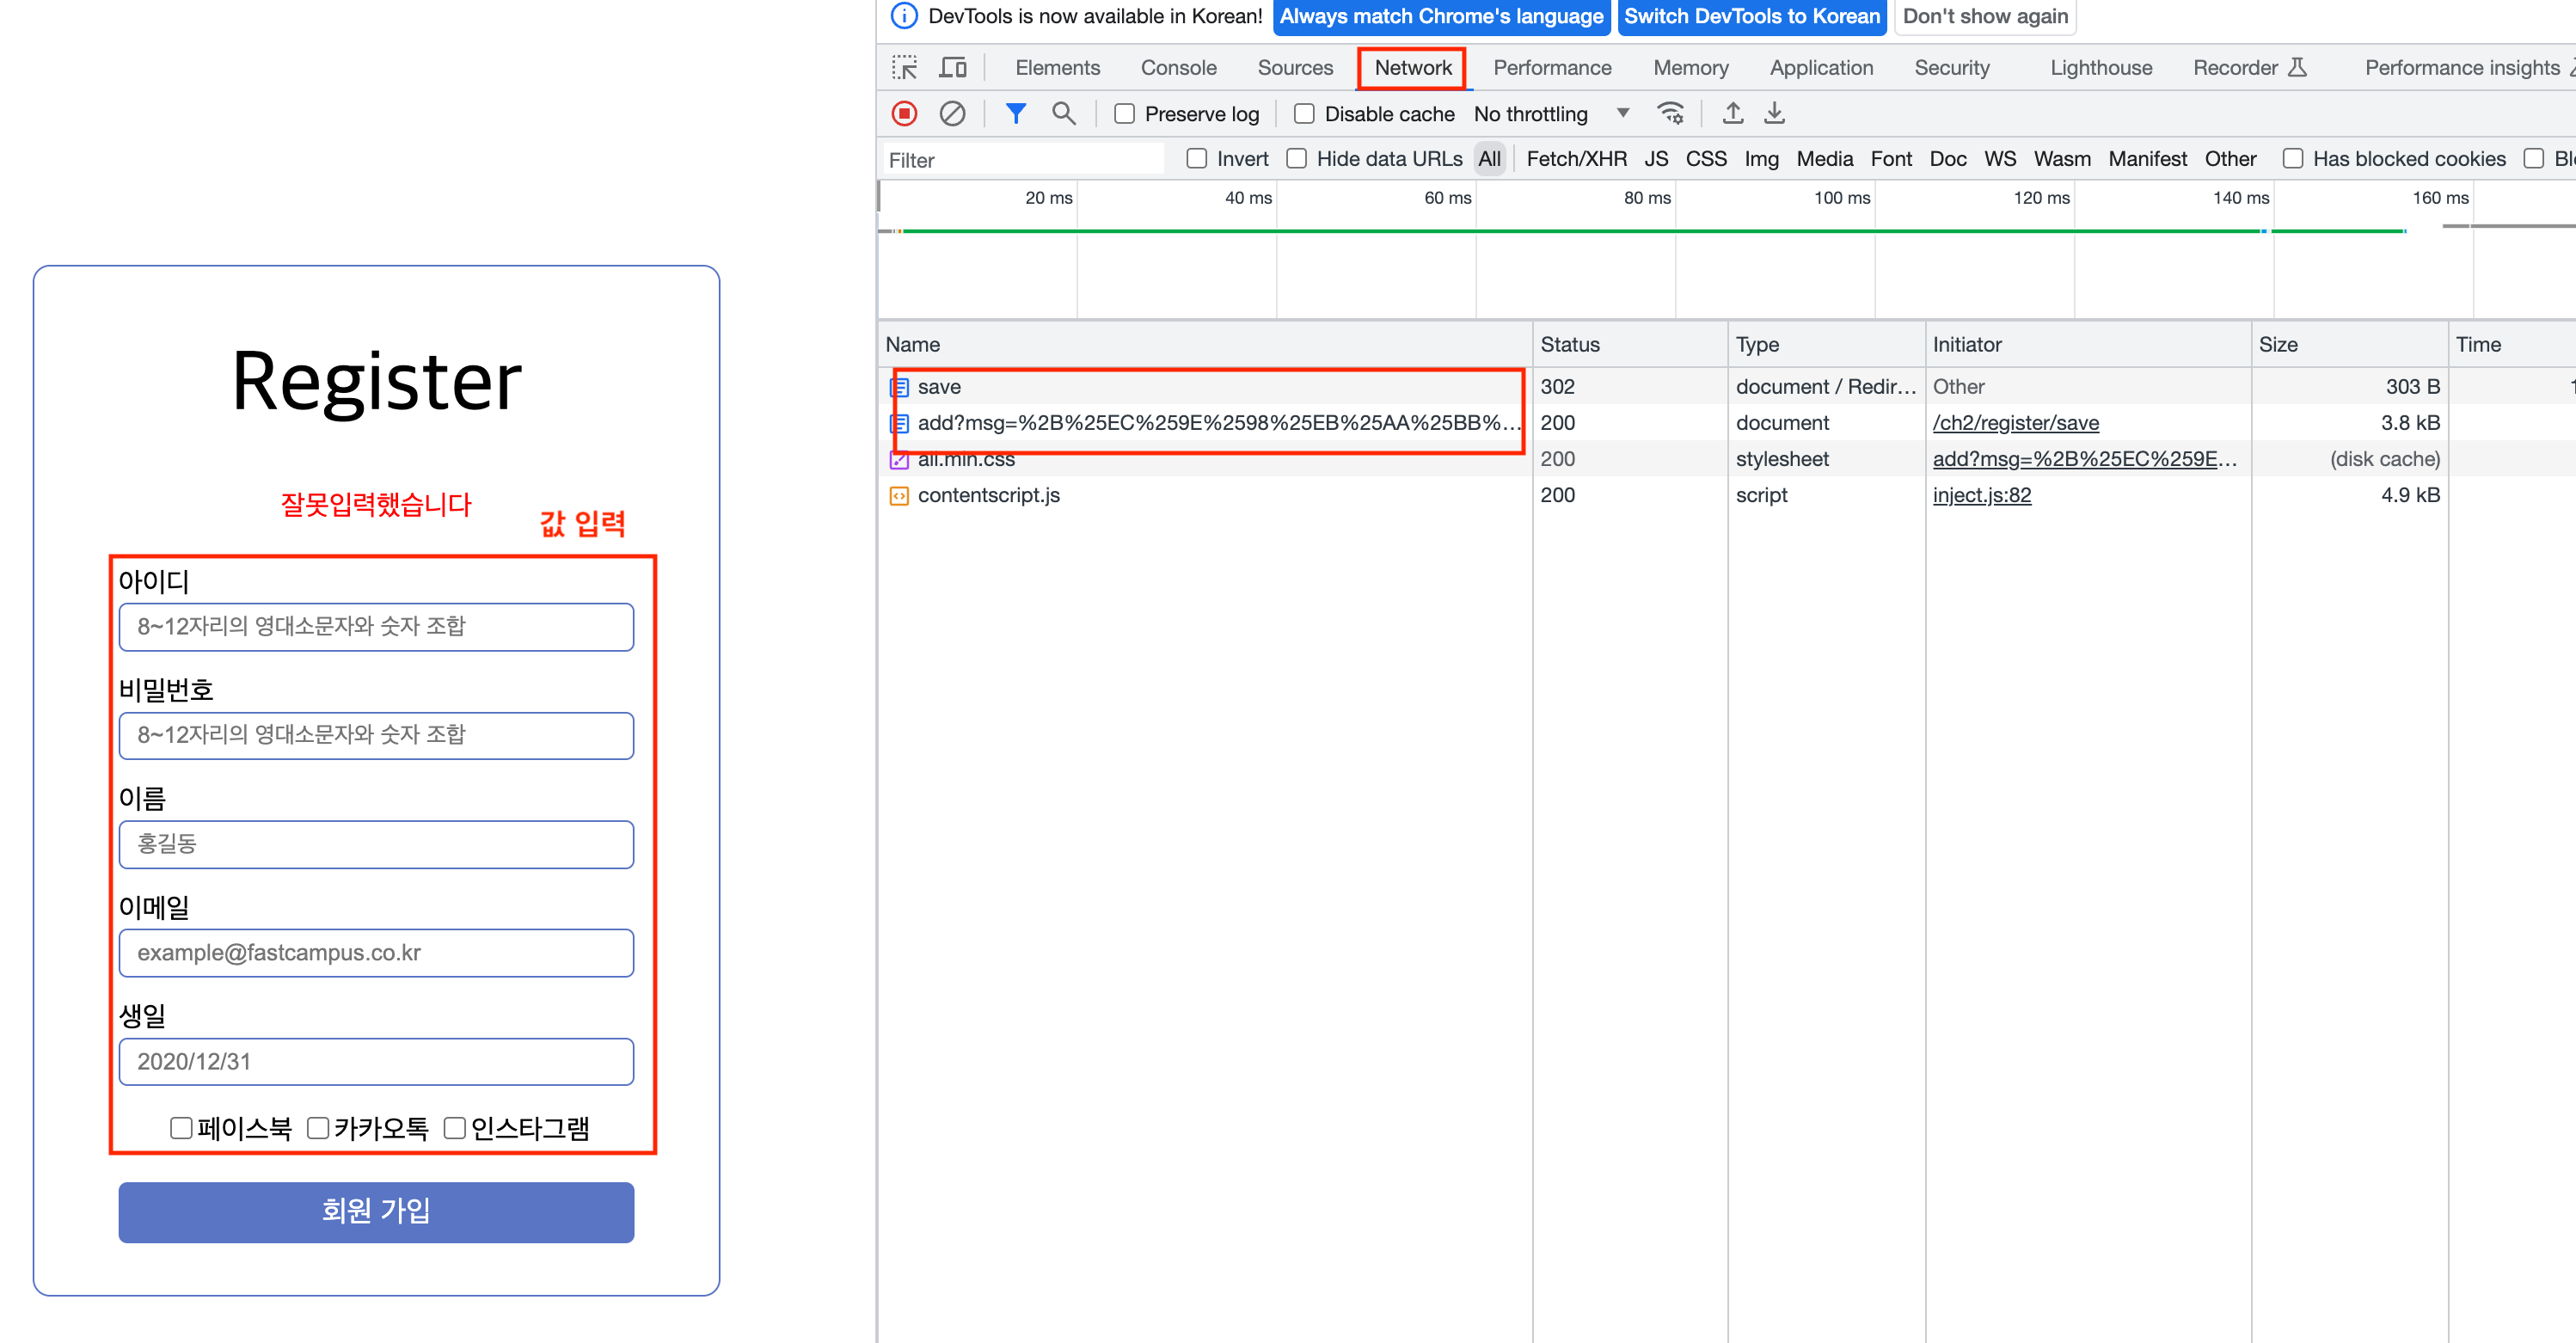Switch to the Console tab
The image size is (2576, 1343).
[x=1178, y=68]
